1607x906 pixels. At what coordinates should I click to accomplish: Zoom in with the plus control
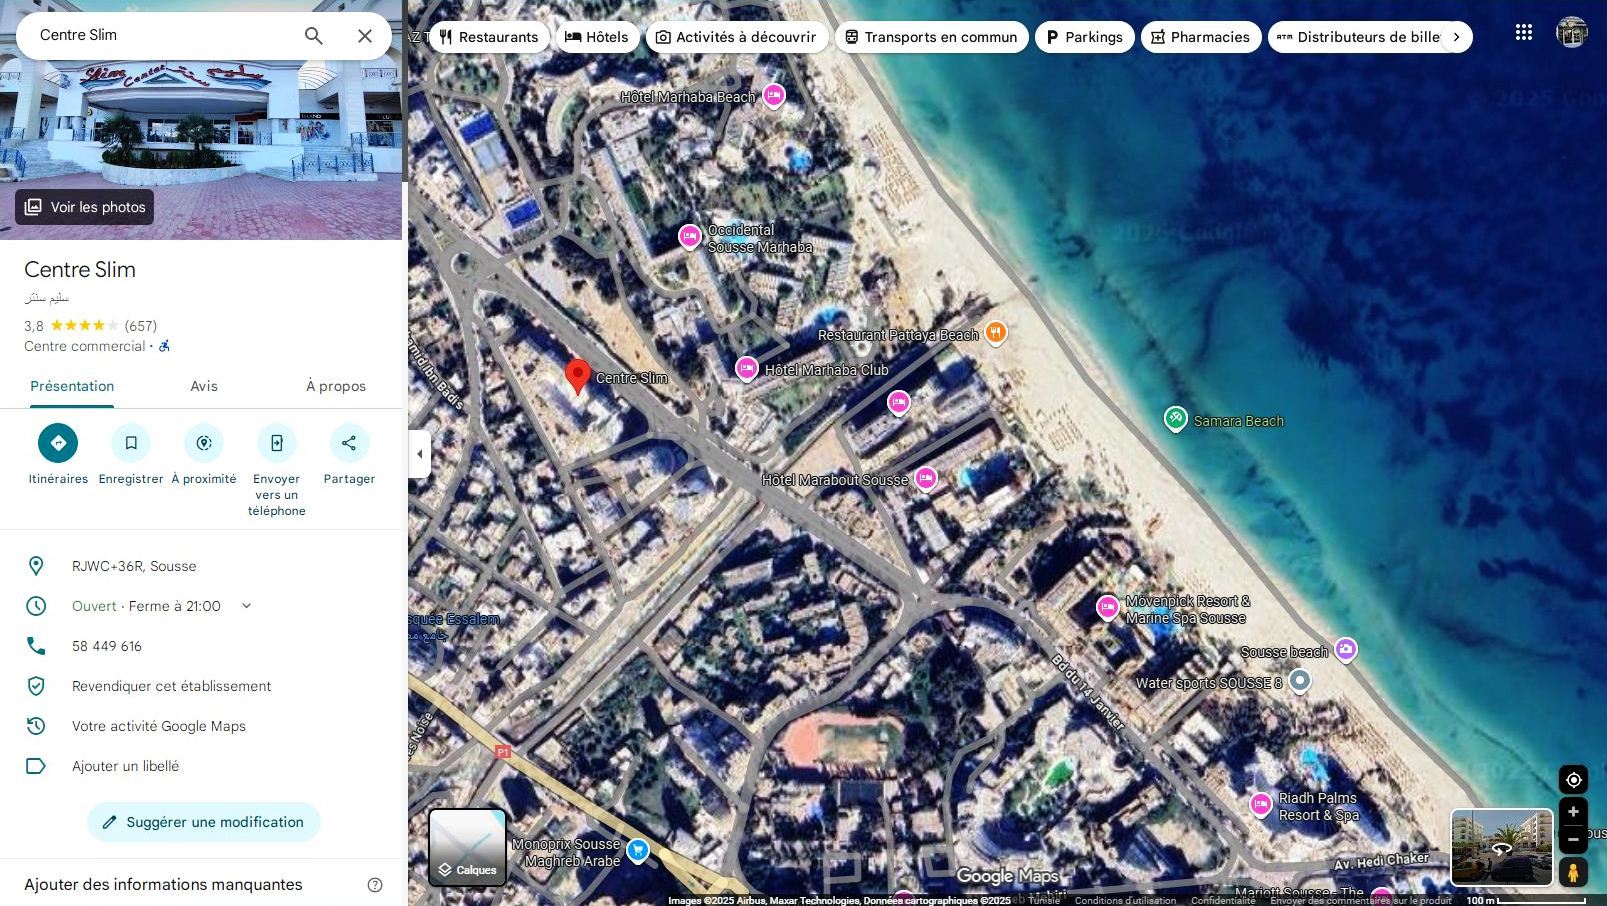1573,811
